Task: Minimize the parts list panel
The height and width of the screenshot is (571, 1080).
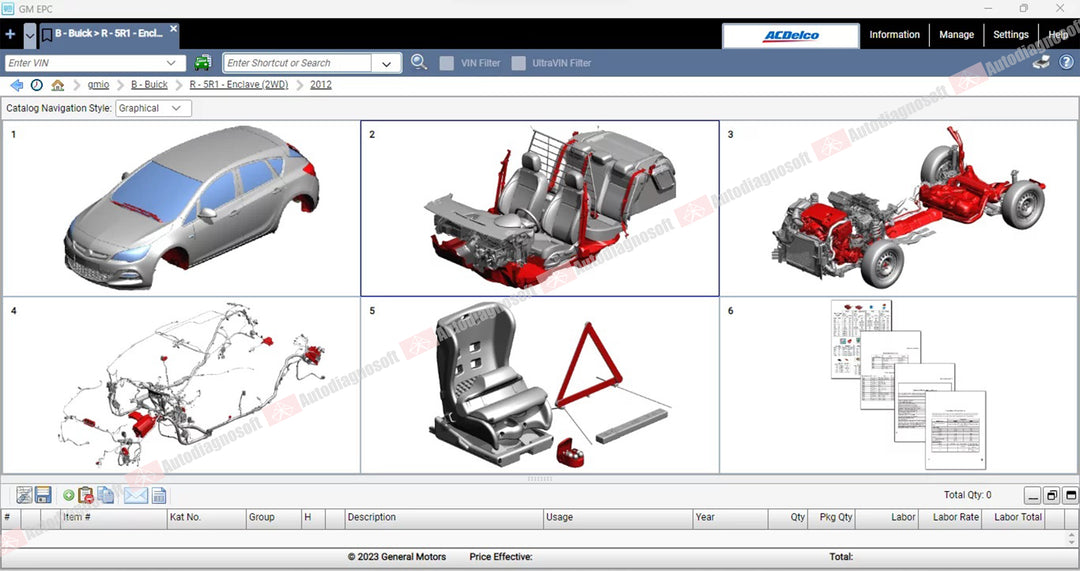Action: click(1032, 495)
